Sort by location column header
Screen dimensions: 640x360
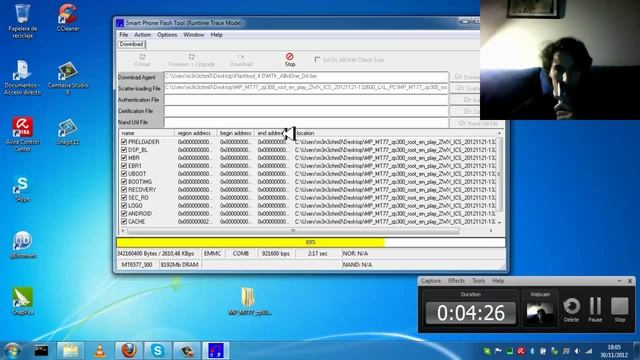(394, 133)
